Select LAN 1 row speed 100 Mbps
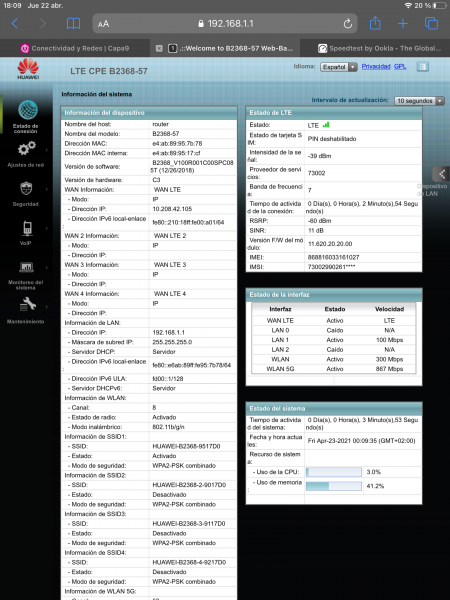 tap(390, 340)
